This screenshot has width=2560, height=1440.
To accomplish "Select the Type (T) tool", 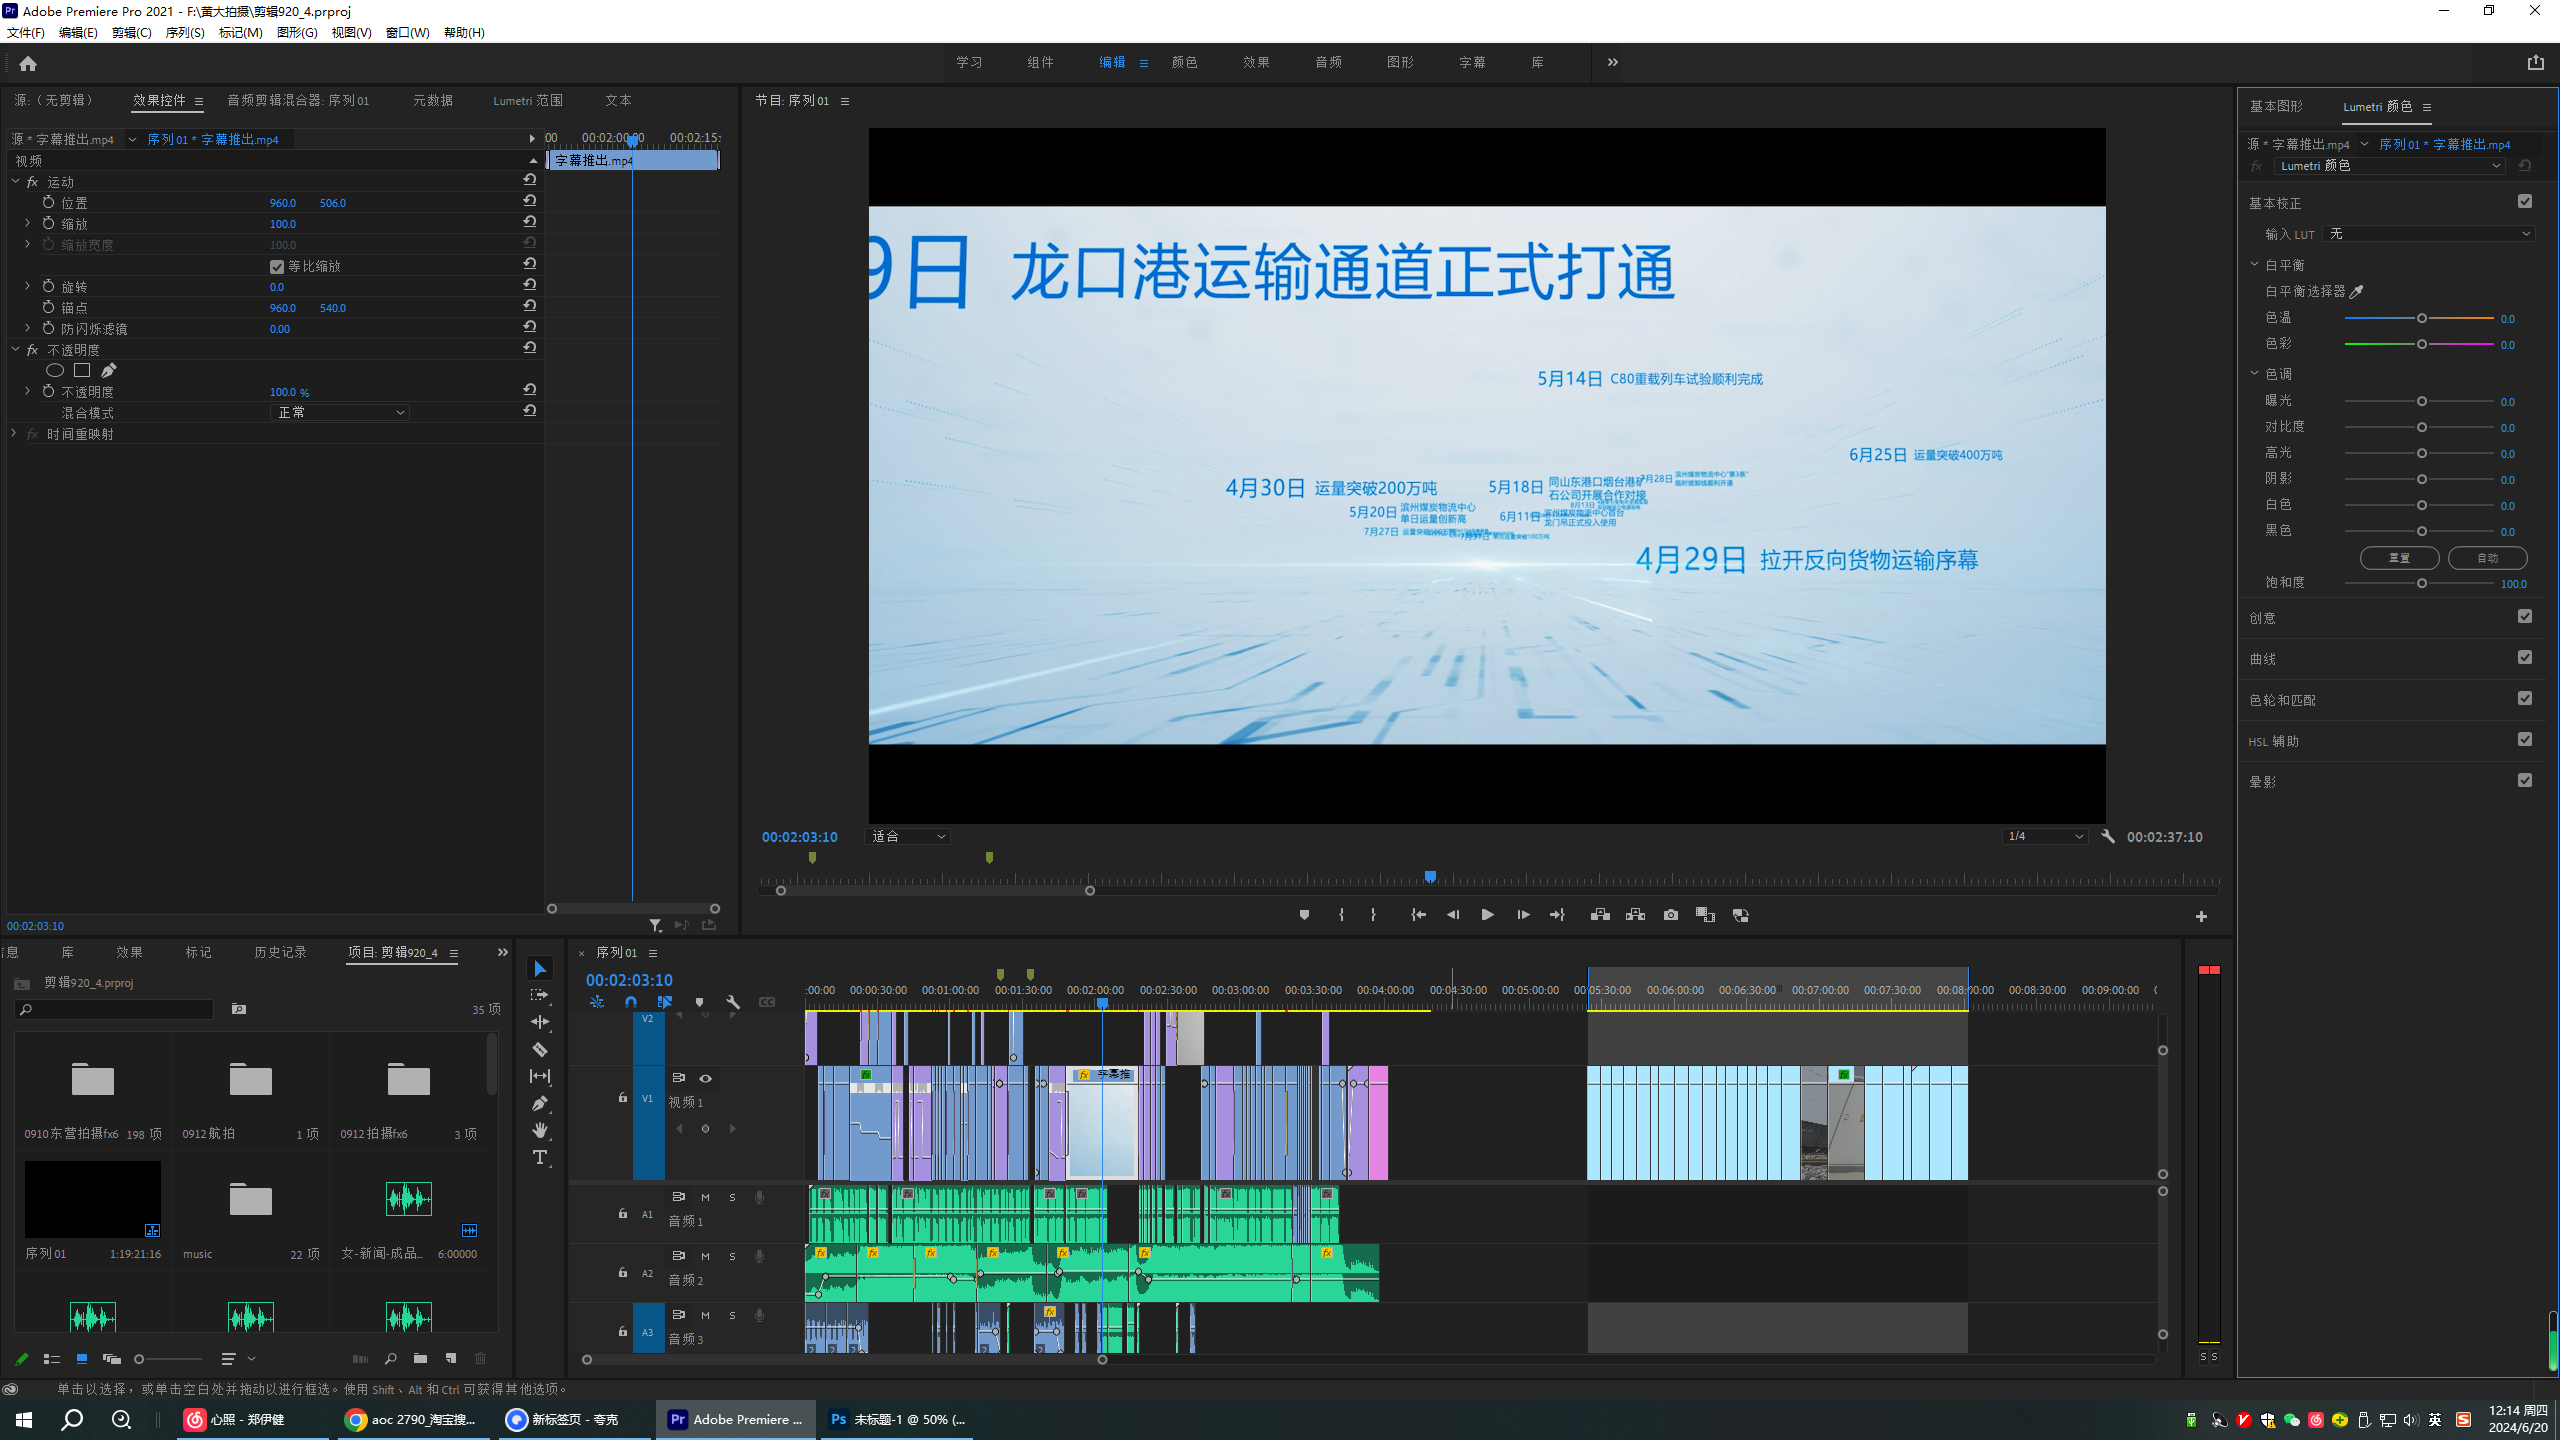I will pyautogui.click(x=540, y=1157).
